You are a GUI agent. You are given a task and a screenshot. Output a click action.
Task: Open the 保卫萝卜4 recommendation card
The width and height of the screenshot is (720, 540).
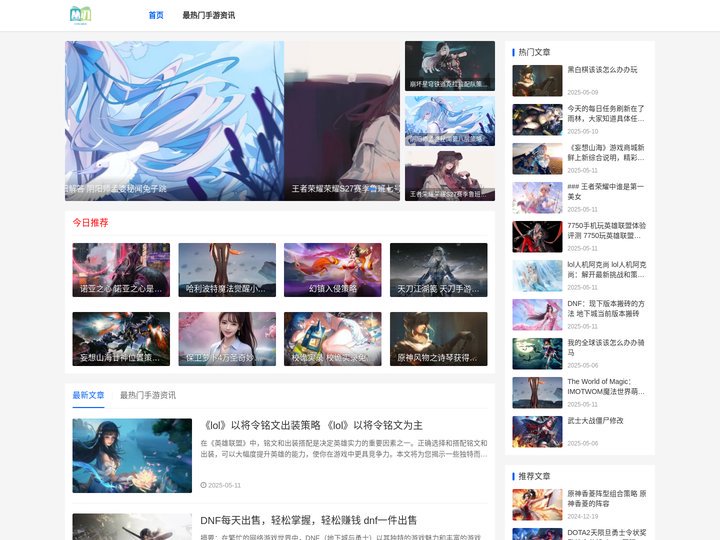coord(227,339)
